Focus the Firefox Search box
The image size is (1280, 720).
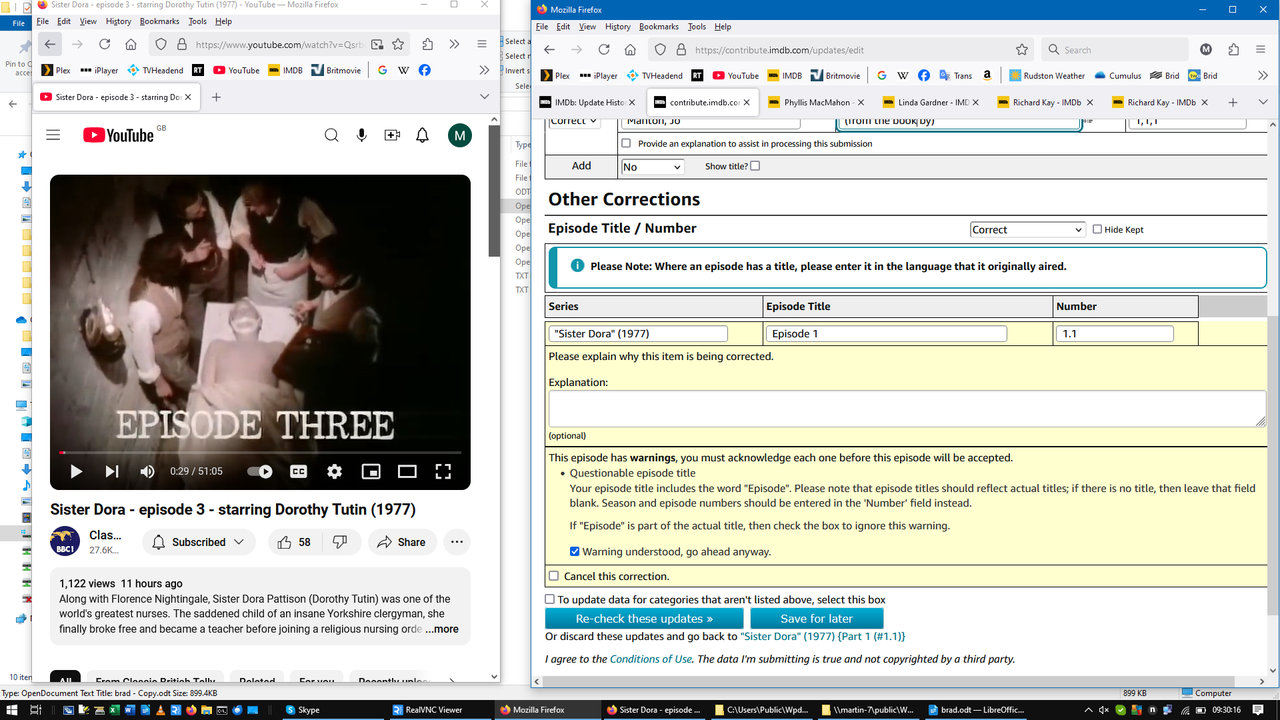tap(1115, 49)
